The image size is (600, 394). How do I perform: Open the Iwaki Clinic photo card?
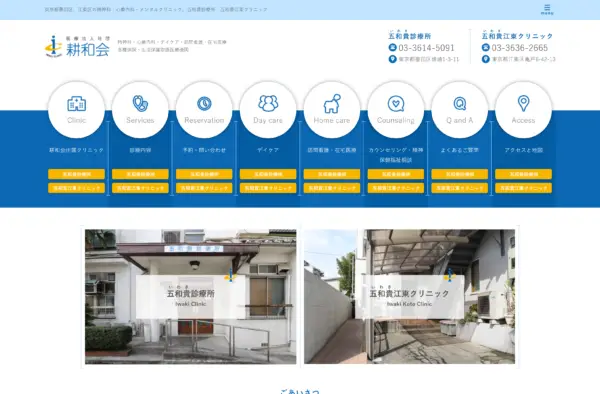point(191,296)
